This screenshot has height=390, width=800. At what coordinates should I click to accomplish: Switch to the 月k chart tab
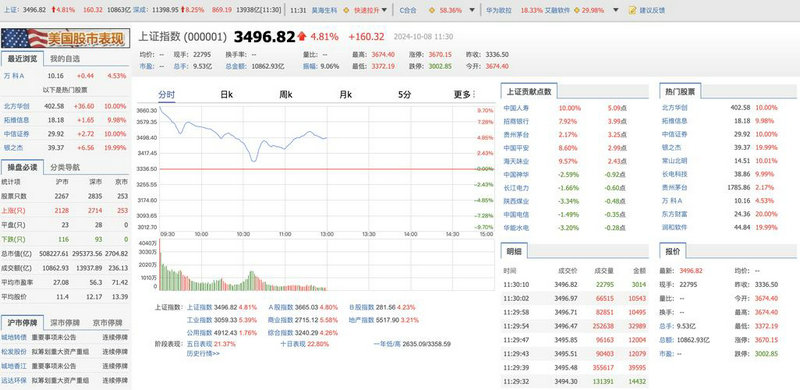[x=346, y=94]
